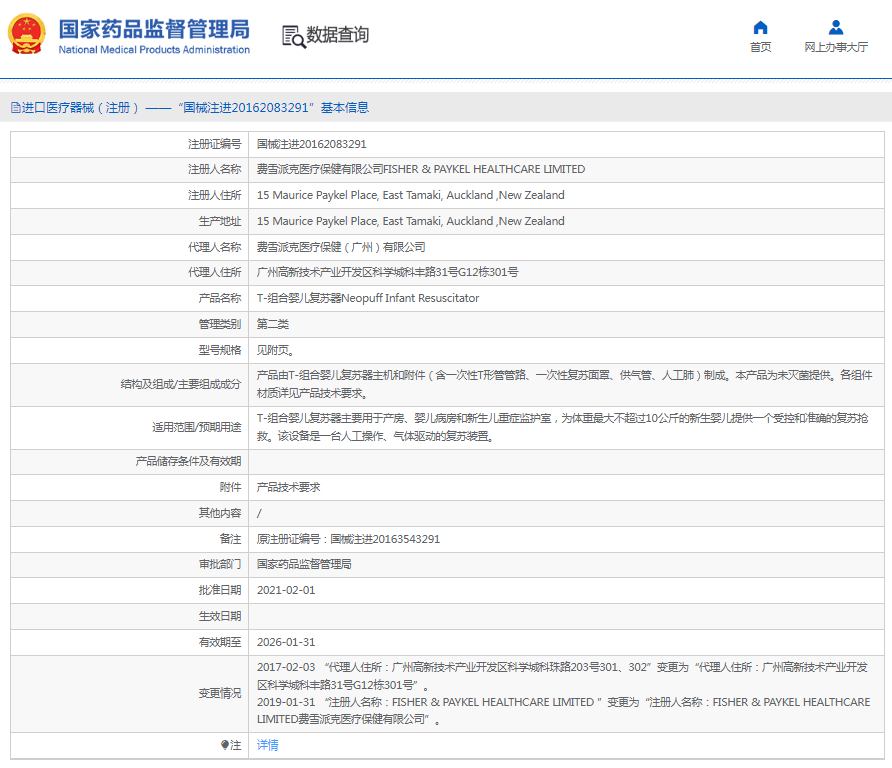Viewport: 892px width, 768px height.
Task: Open 首页 text link
Action: pyautogui.click(x=760, y=47)
